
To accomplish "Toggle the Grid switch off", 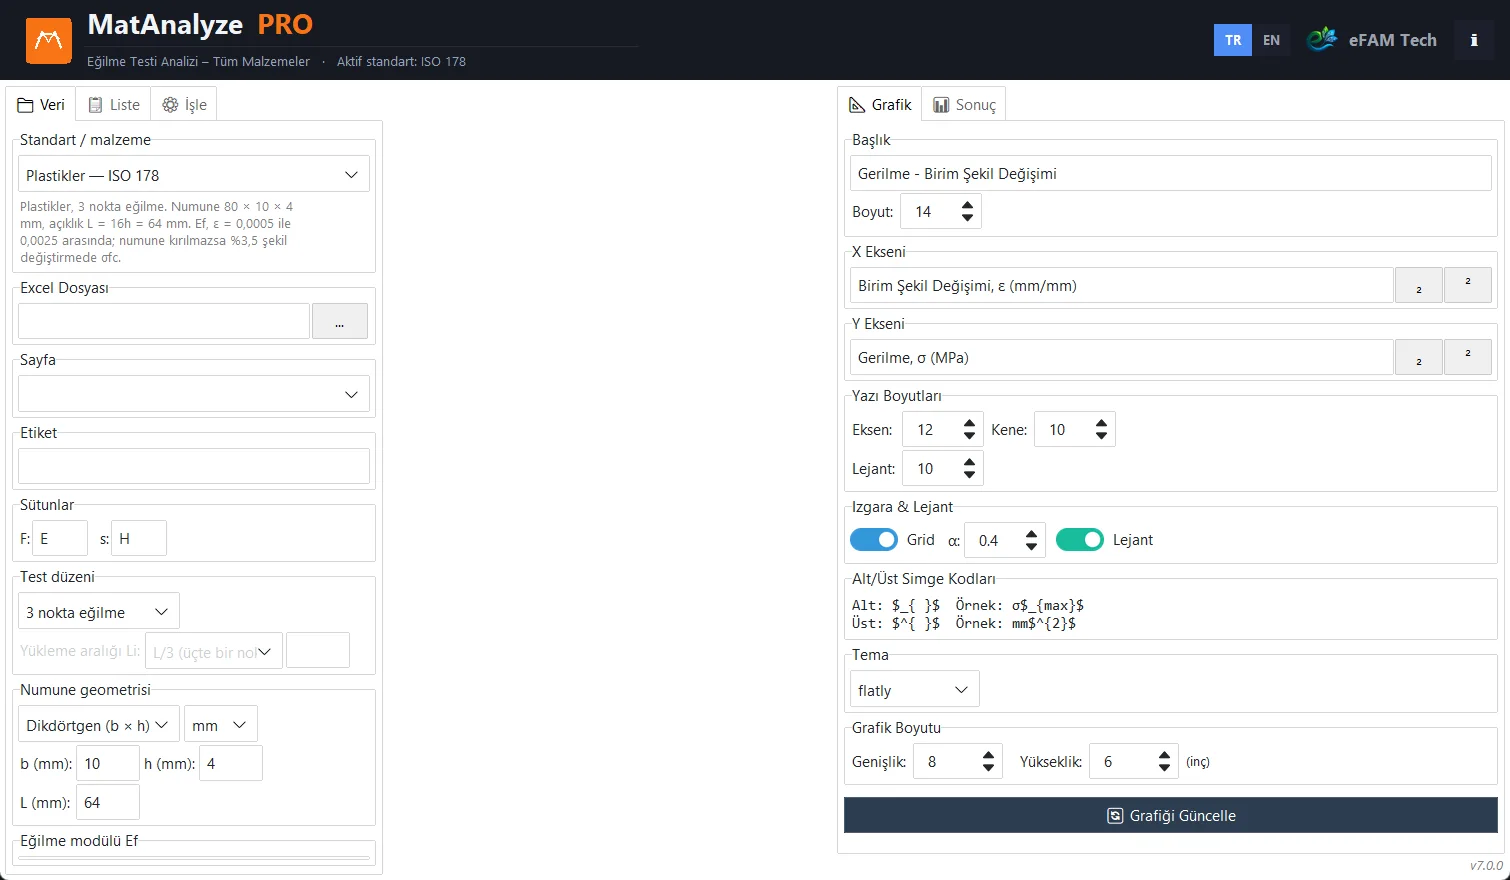I will [x=874, y=540].
